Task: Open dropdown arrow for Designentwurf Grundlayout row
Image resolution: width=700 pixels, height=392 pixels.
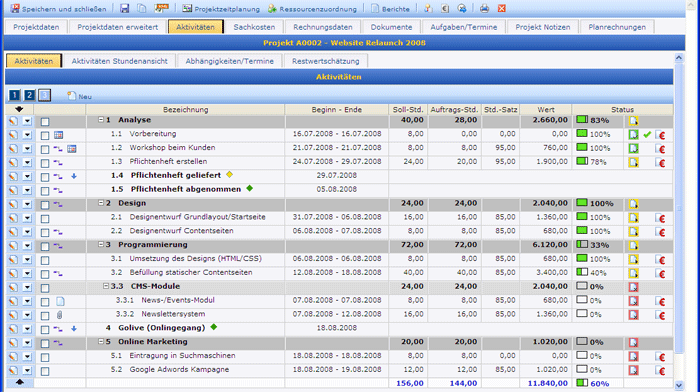Action: (27, 218)
